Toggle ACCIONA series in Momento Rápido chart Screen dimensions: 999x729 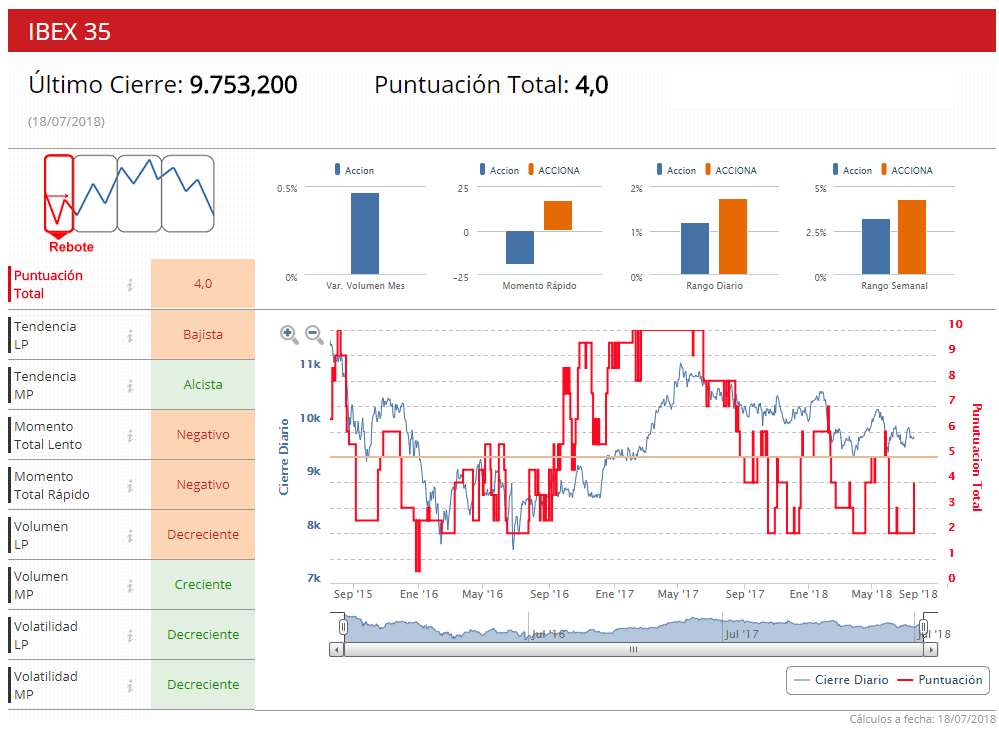[554, 170]
